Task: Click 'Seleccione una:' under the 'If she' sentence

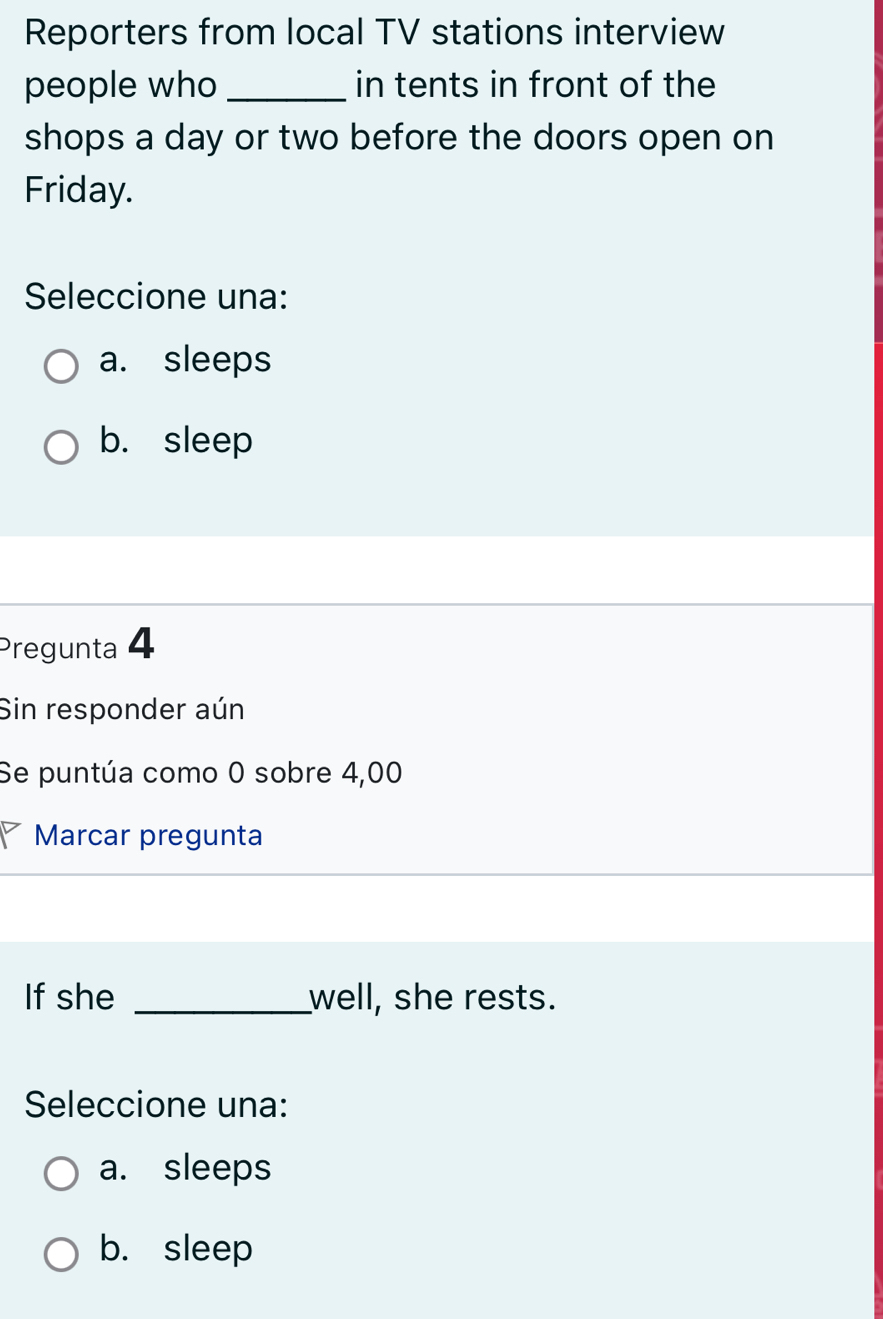Action: click(x=157, y=1104)
